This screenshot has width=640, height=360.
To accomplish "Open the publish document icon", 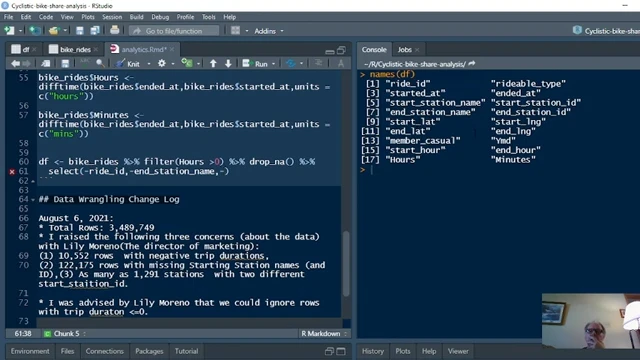I will [x=291, y=63].
